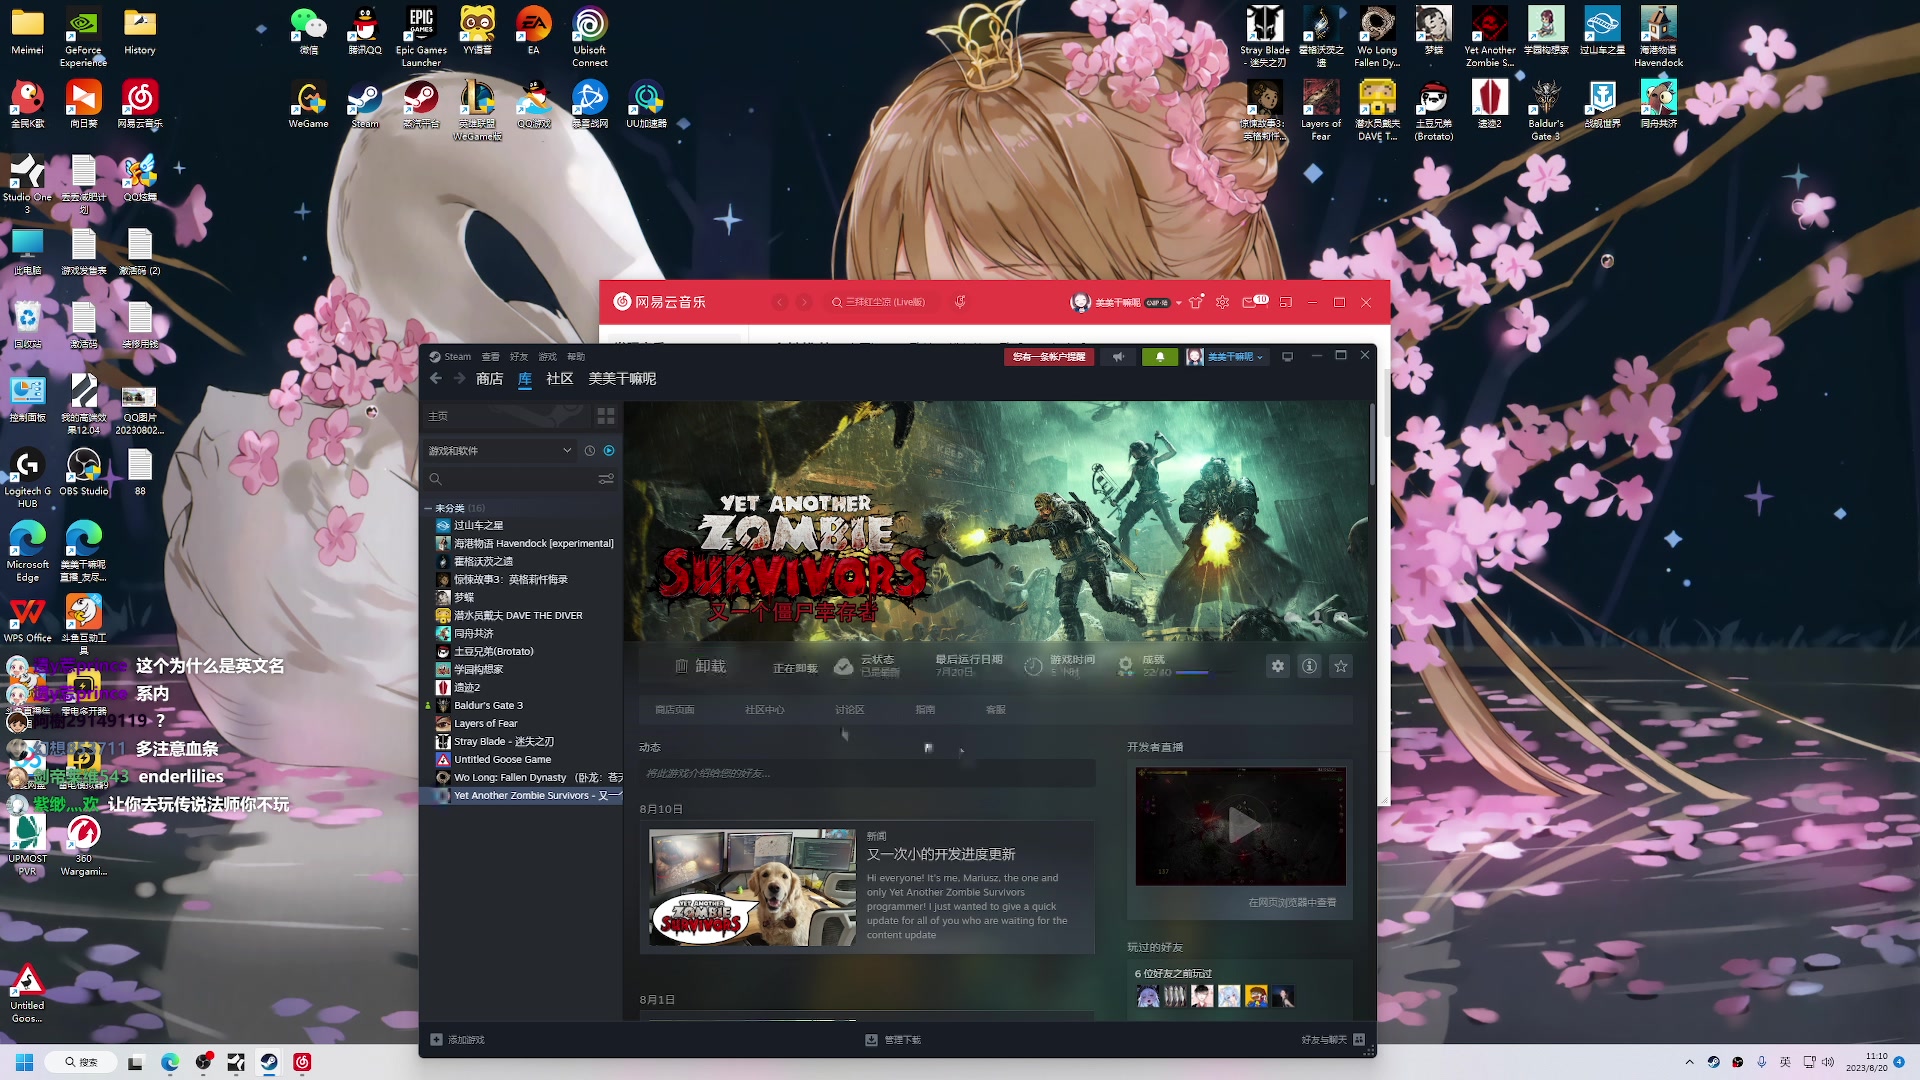Open 管理下载 downloads manager
The width and height of the screenshot is (1920, 1080).
893,1040
